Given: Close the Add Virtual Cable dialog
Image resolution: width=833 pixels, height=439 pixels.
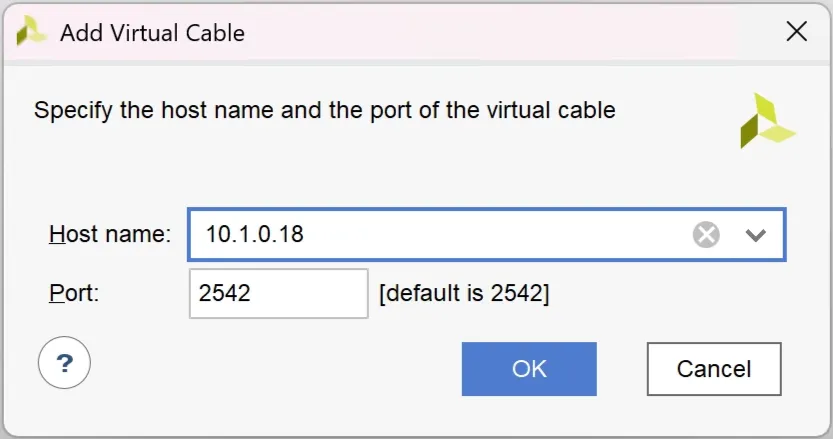Looking at the screenshot, I should coord(796,32).
